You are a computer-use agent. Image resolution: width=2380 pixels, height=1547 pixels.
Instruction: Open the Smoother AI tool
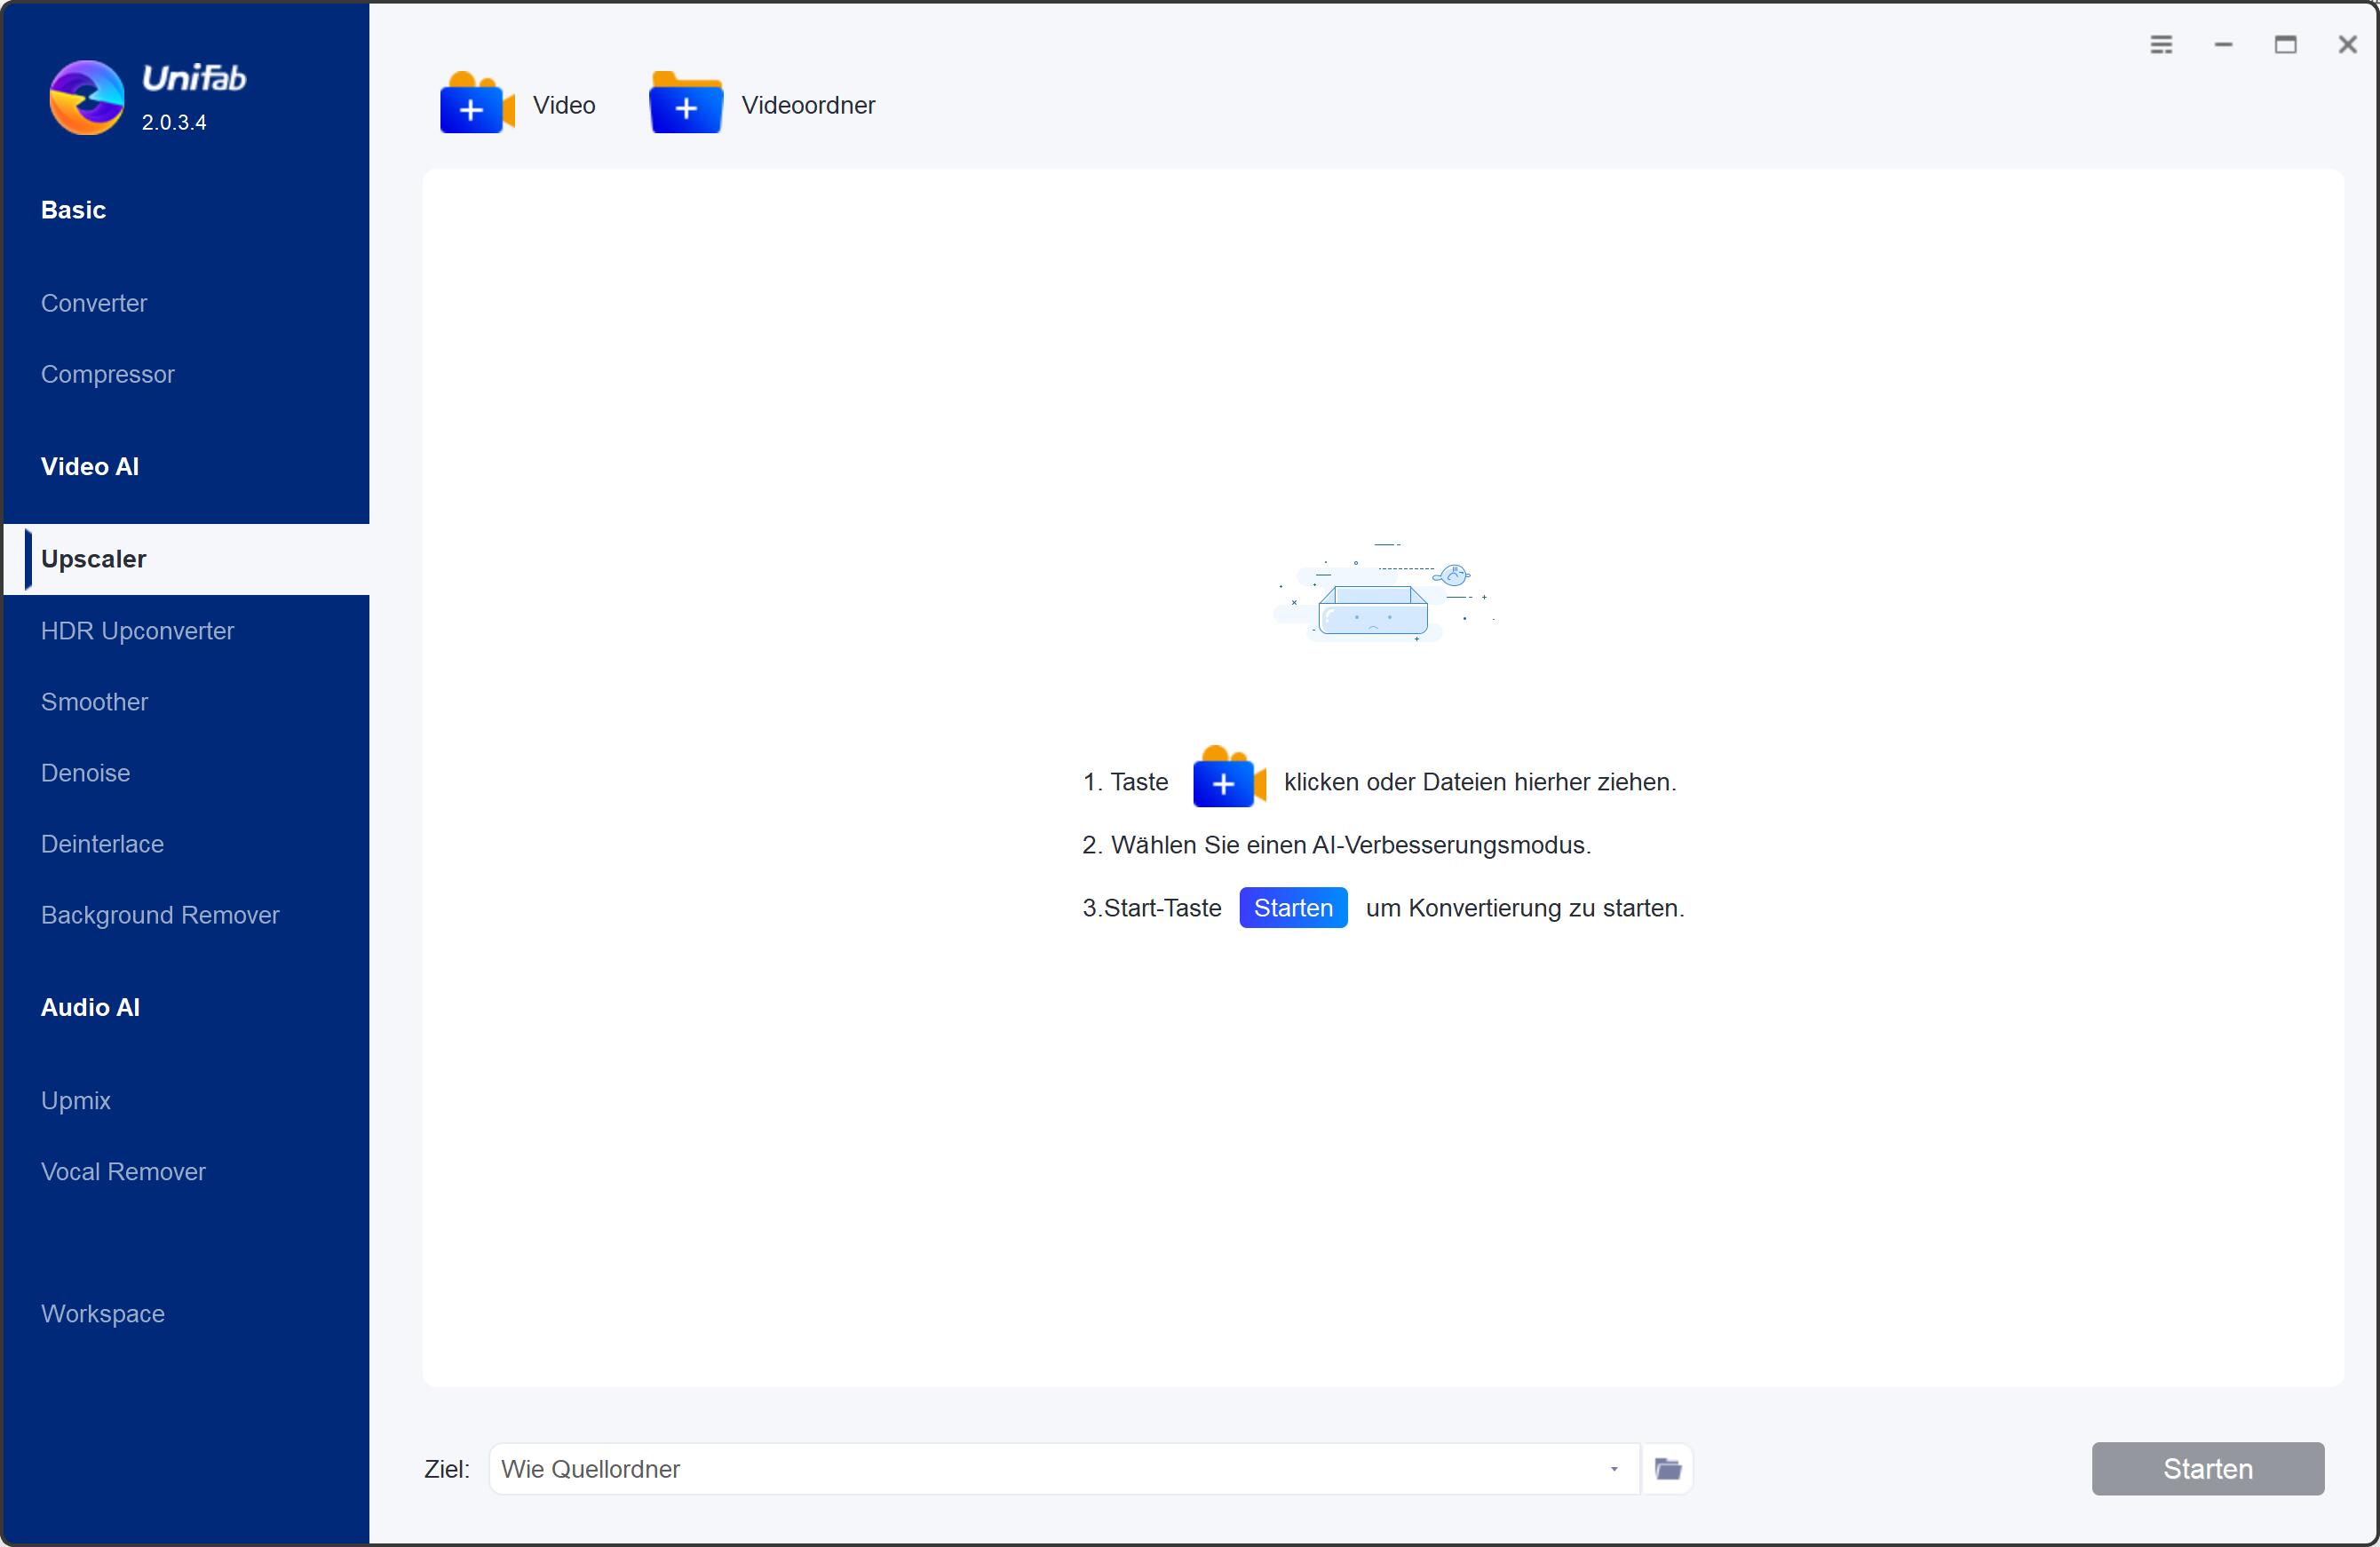[x=93, y=702]
